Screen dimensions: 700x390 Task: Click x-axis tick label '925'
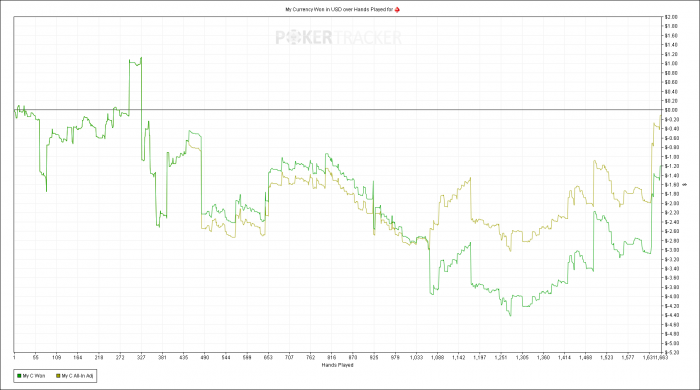374,357
